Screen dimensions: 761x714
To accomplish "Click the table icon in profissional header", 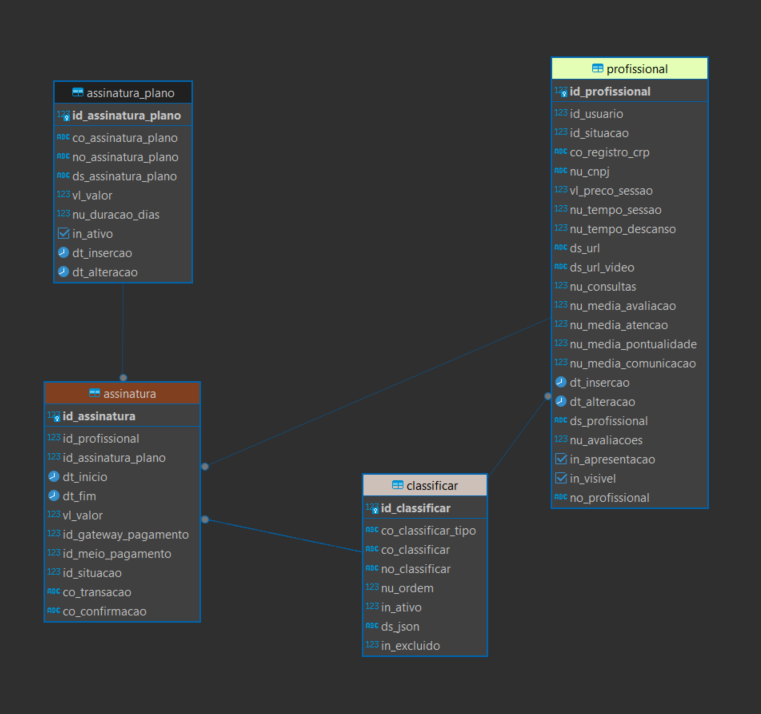I will [x=597, y=69].
